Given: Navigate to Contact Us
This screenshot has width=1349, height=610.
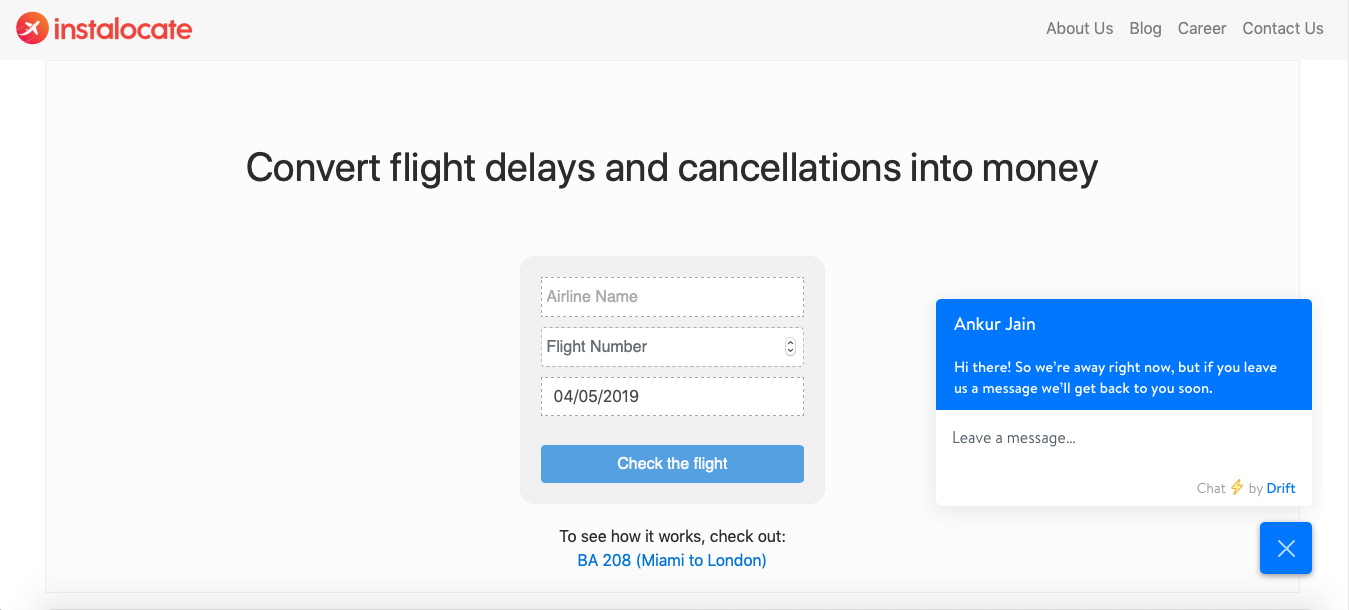Looking at the screenshot, I should (x=1282, y=29).
